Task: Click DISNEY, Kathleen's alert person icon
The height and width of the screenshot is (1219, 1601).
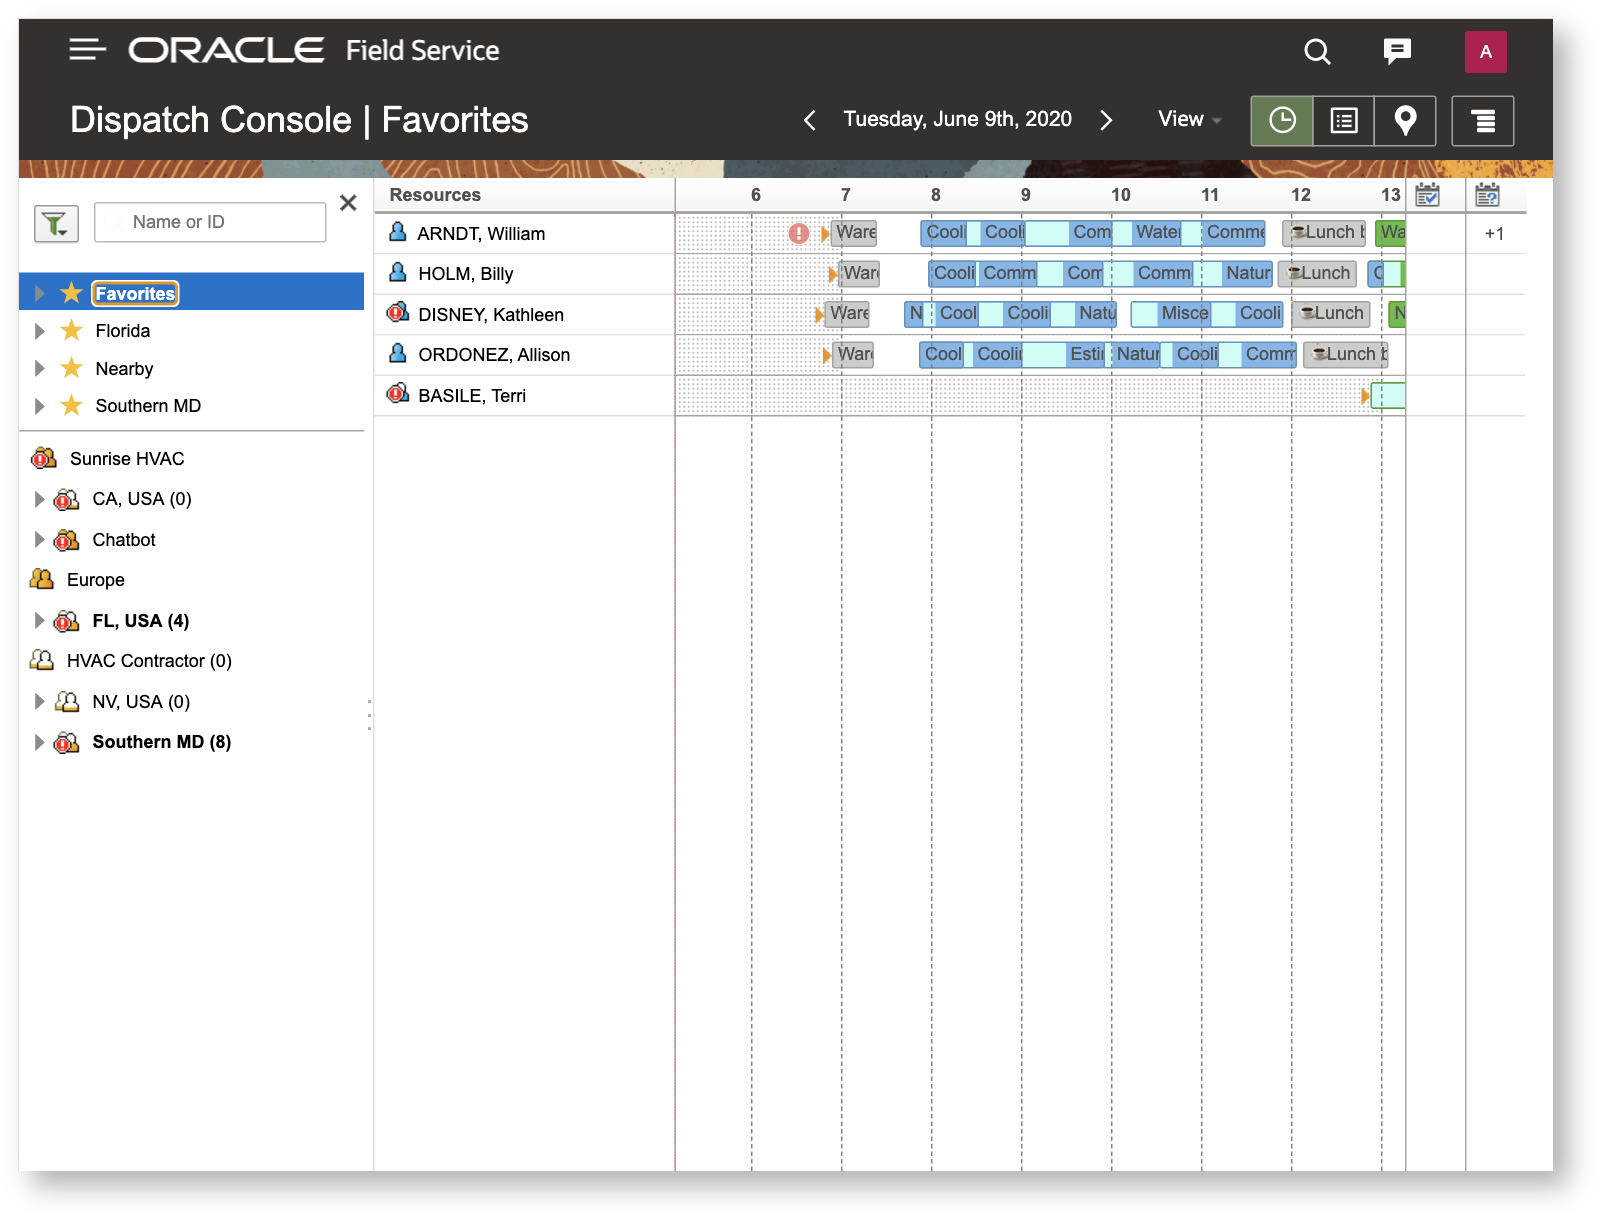Action: (398, 313)
